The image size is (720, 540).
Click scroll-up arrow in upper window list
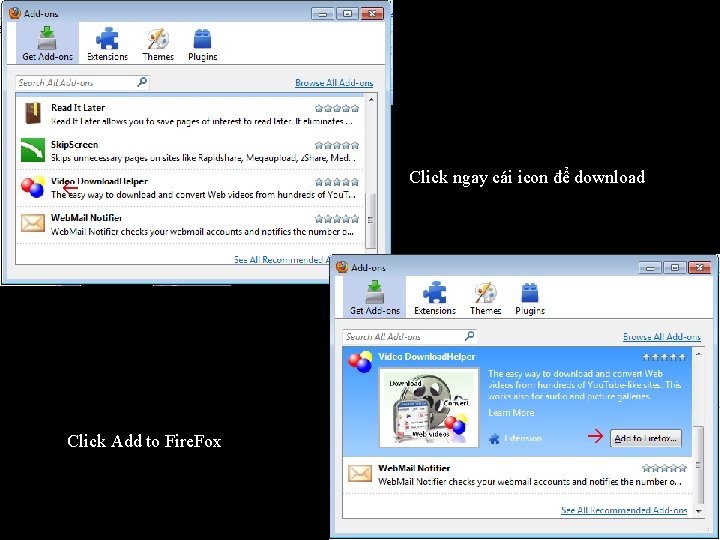(x=371, y=99)
